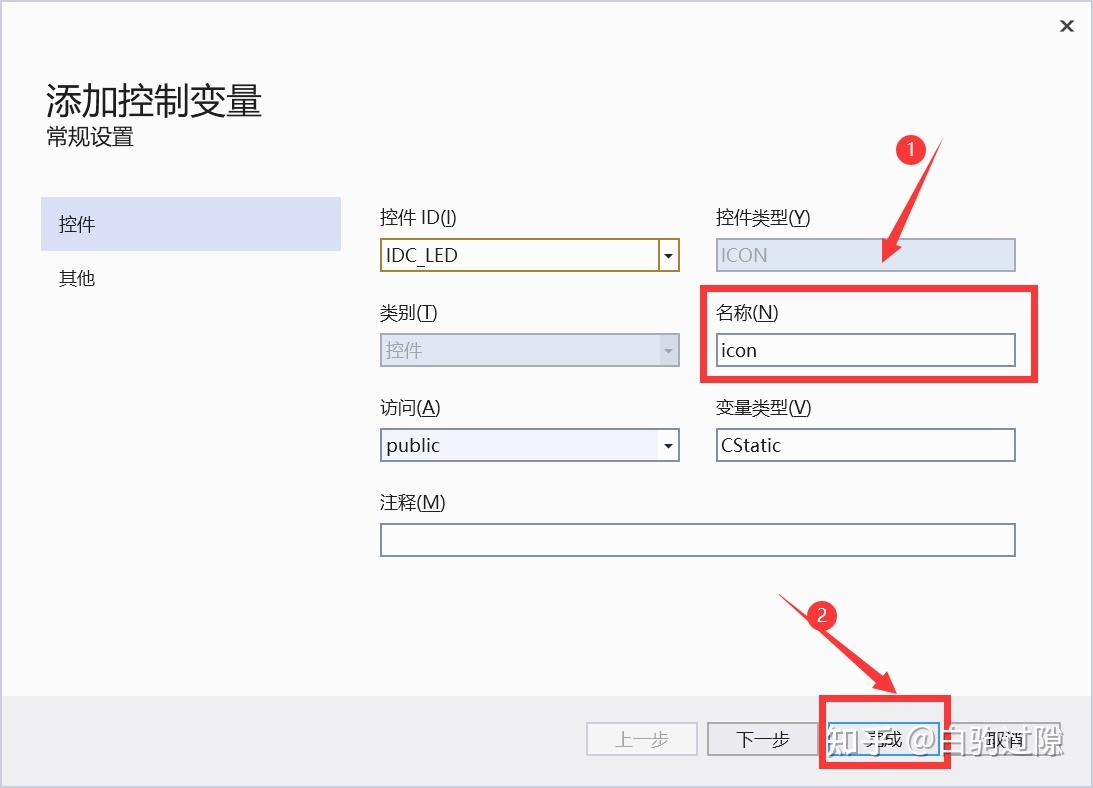Click the 完成 button to finish
Image resolution: width=1093 pixels, height=788 pixels.
point(883,739)
